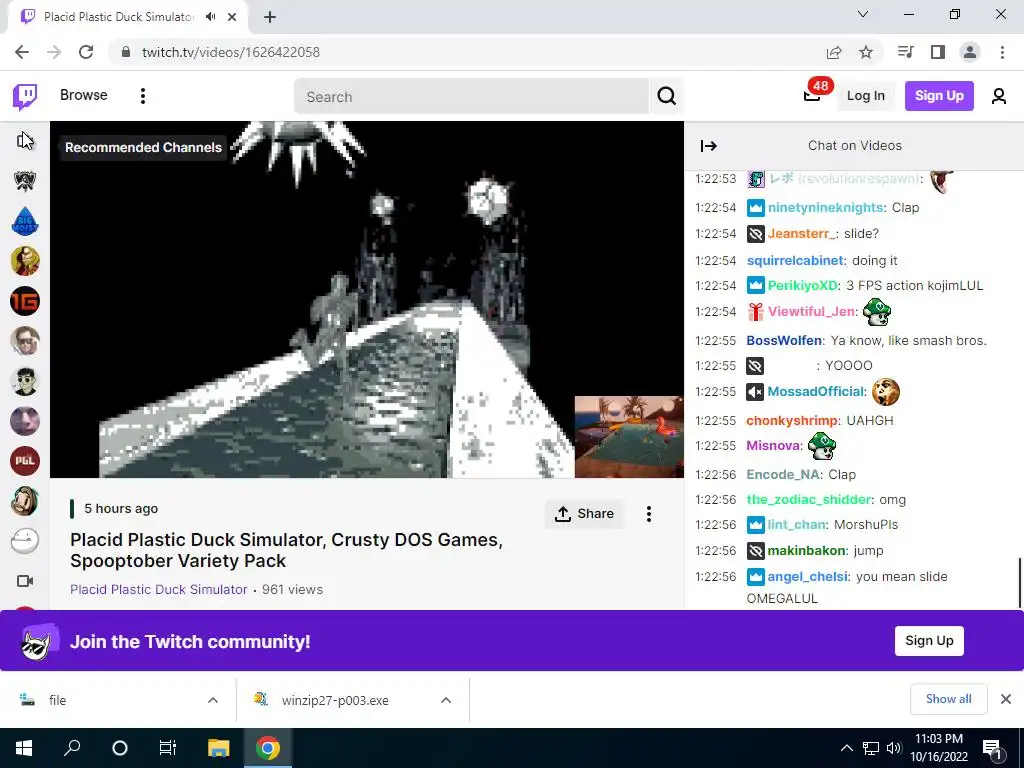The width and height of the screenshot is (1024, 768).
Task: Open lint_chan chat username
Action: [797, 524]
